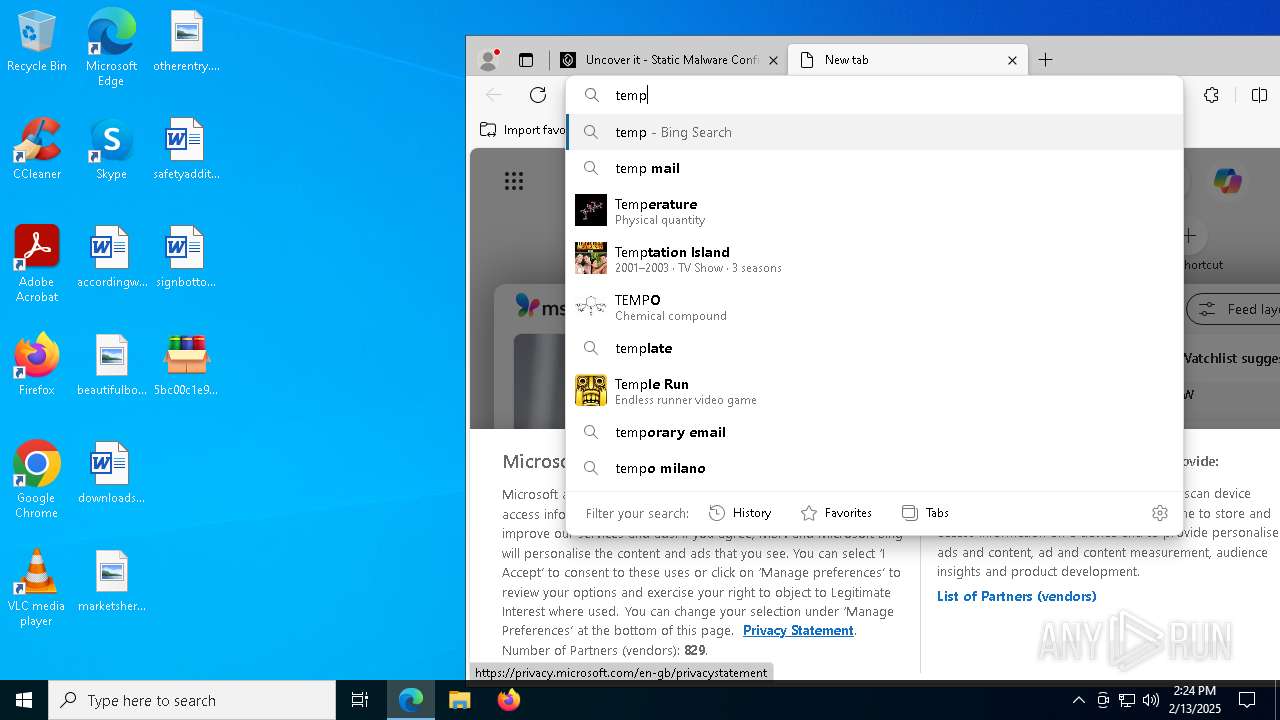Screen dimensions: 1280x720
Task: Select the otherentry image file on the desktop
Action: point(186,42)
